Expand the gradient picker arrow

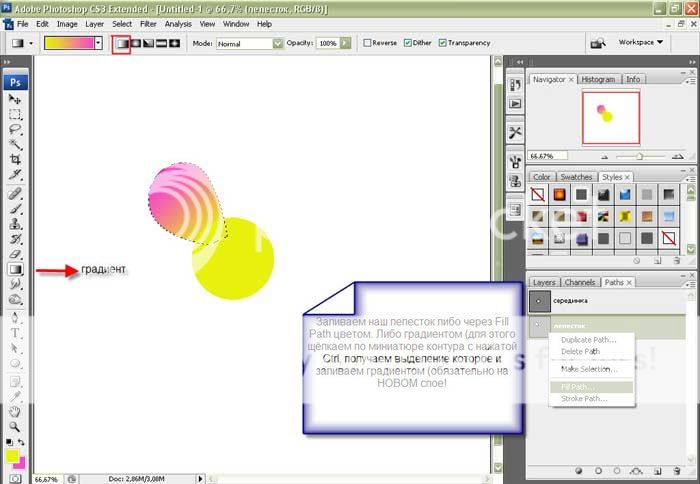[x=100, y=44]
